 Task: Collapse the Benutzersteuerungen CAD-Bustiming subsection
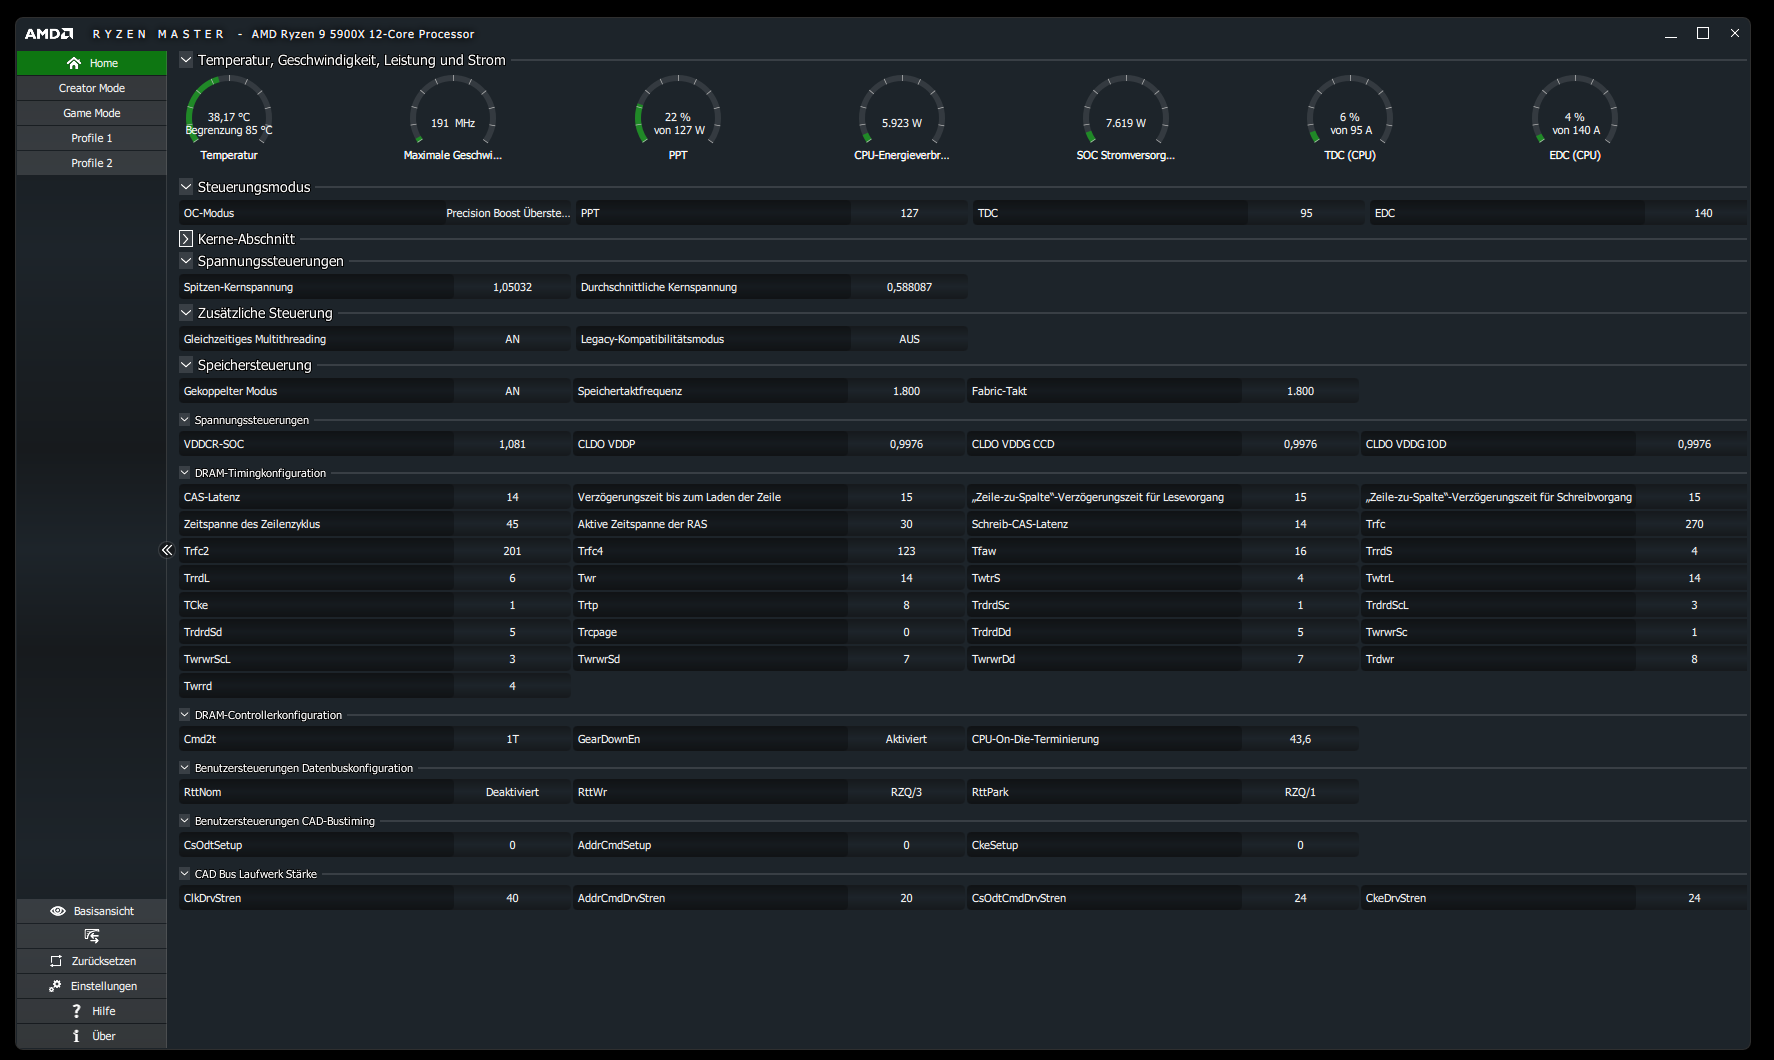[x=185, y=821]
